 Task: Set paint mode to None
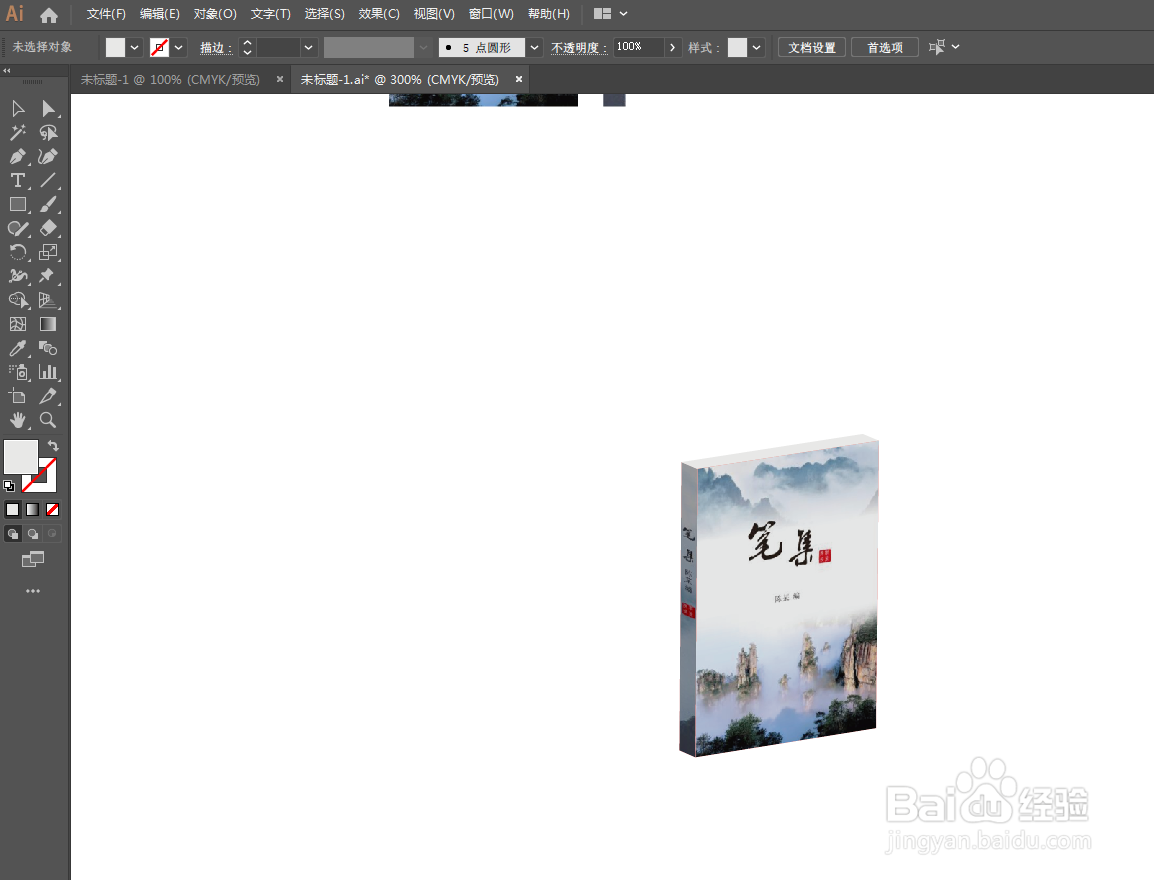pos(52,509)
